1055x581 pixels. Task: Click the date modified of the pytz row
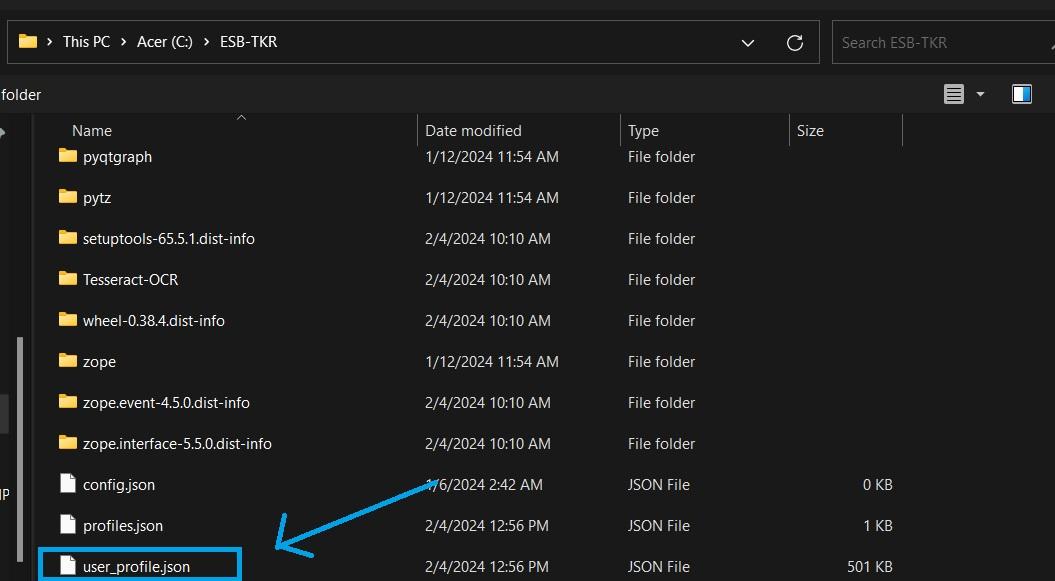click(492, 198)
